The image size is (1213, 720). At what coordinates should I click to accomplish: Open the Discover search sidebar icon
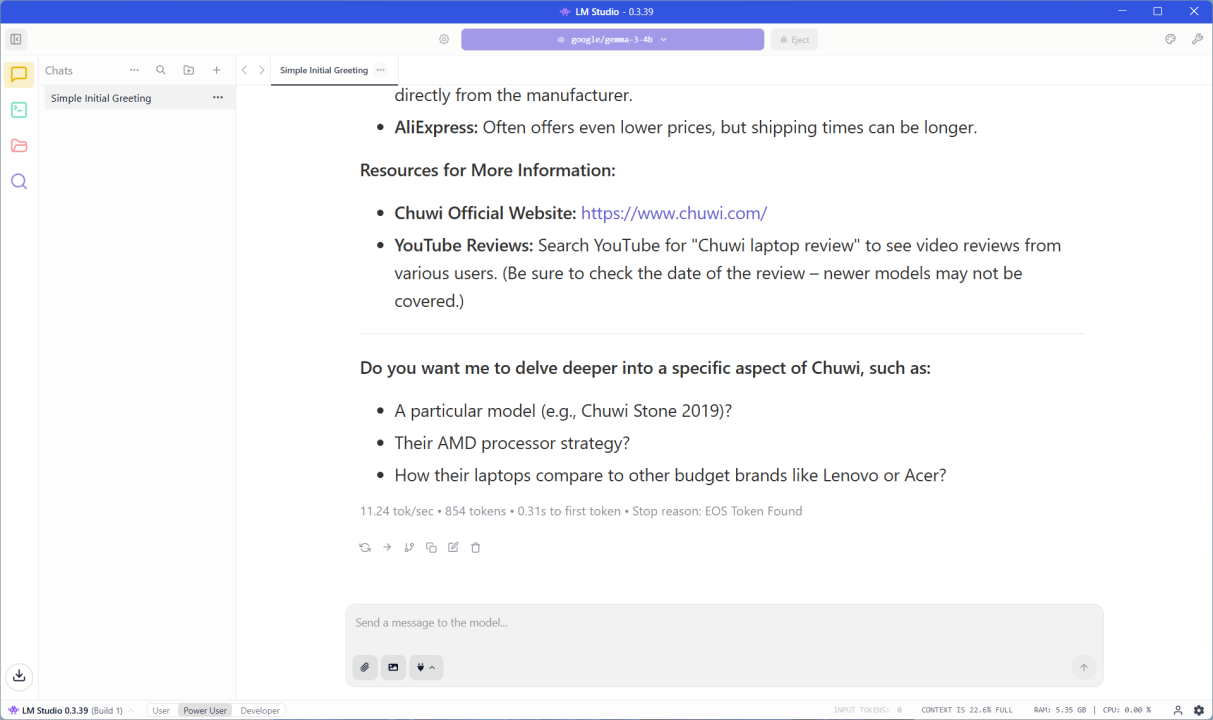(x=19, y=181)
